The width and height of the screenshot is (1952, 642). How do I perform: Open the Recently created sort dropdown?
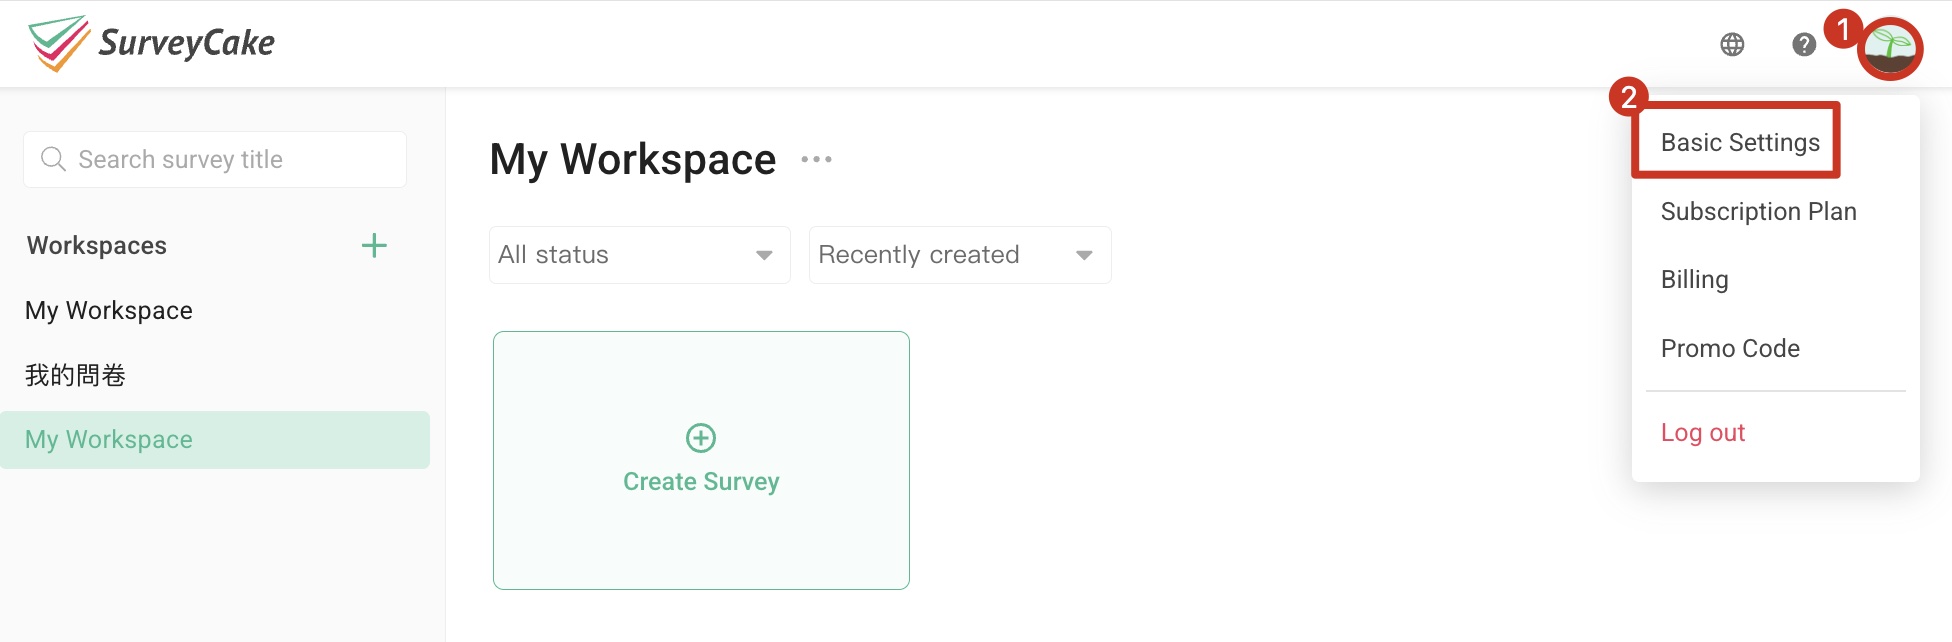pos(958,255)
